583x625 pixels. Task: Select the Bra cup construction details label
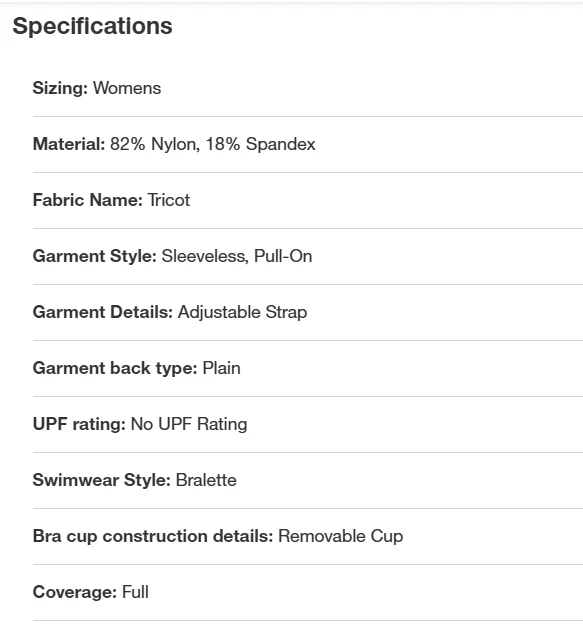[153, 537]
